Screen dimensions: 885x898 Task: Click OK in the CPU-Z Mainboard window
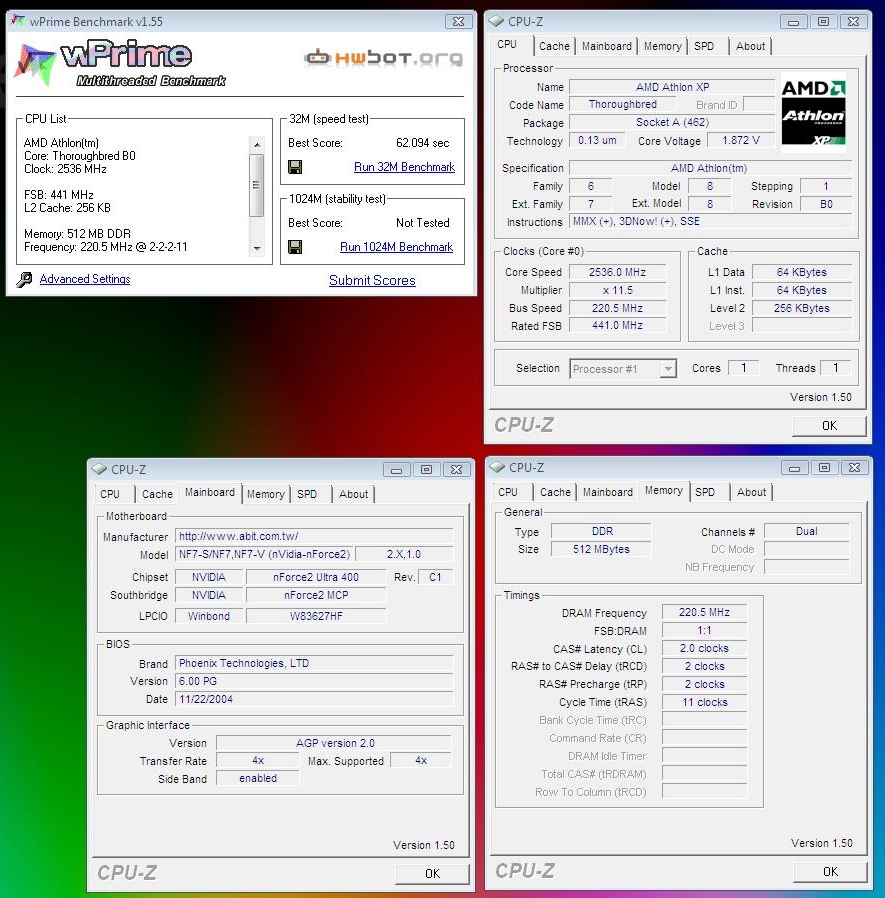pos(432,873)
